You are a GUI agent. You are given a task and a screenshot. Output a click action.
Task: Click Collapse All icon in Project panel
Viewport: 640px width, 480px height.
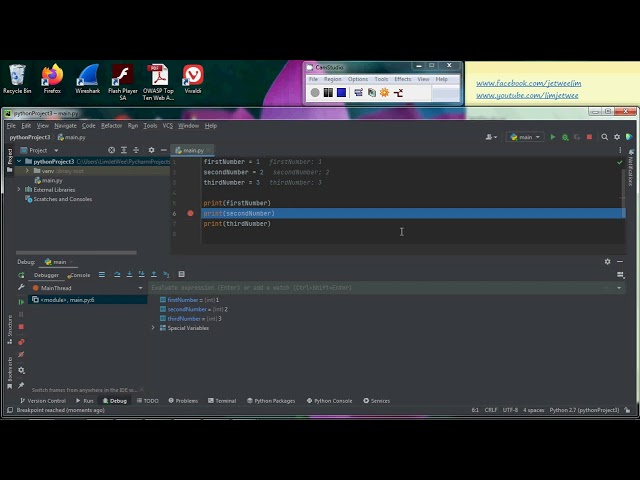(136, 150)
